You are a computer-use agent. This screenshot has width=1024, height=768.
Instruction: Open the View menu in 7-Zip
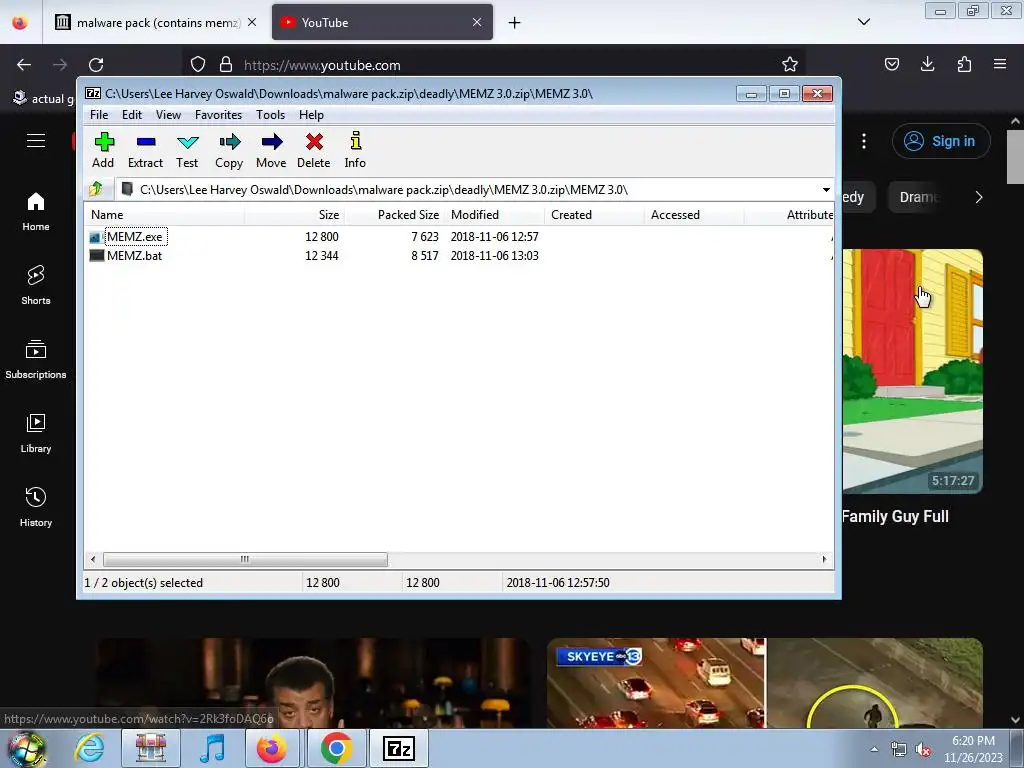pyautogui.click(x=168, y=115)
